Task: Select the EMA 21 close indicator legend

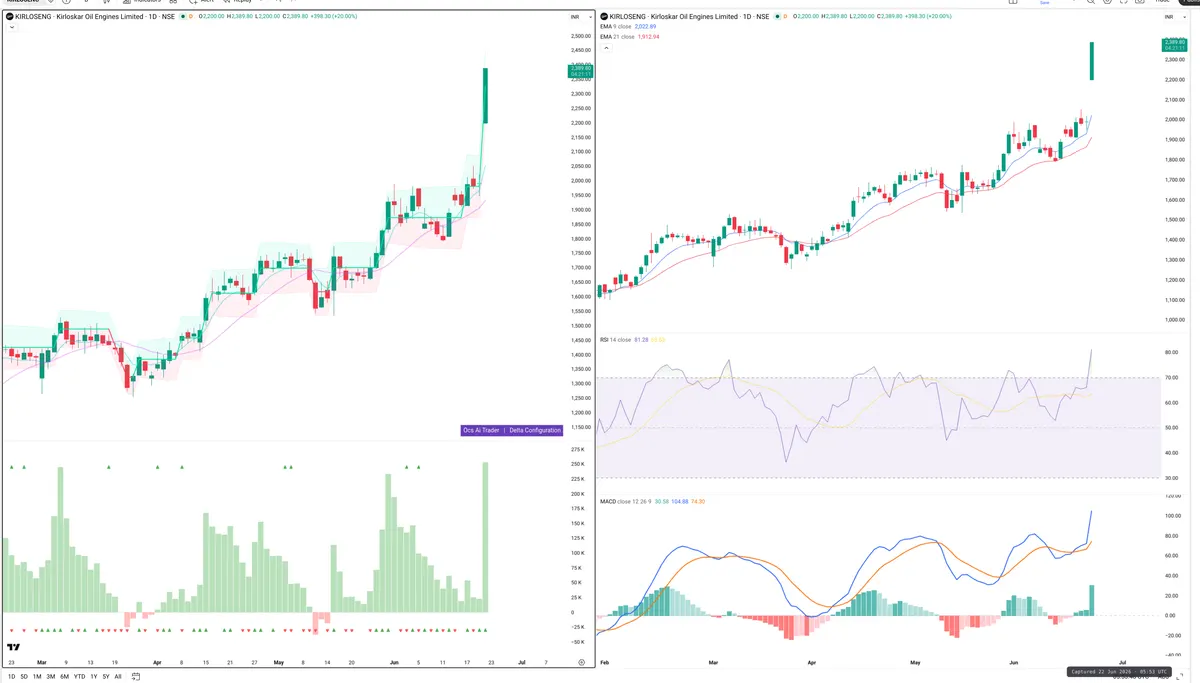Action: (x=616, y=36)
